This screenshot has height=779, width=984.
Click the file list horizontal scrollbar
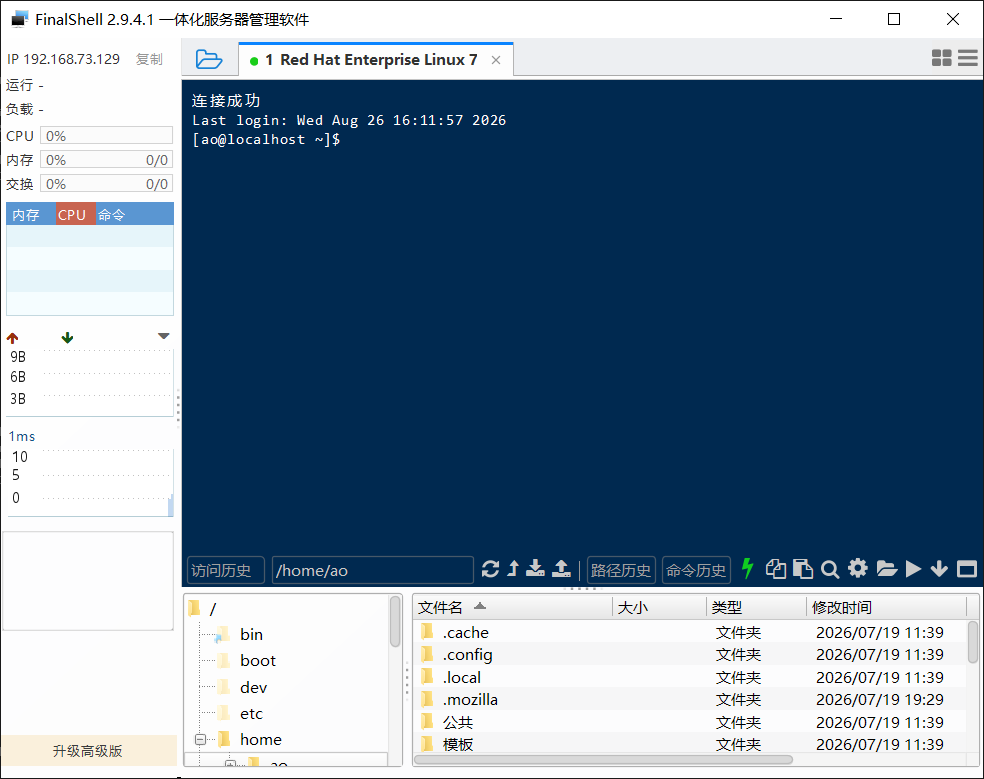604,760
